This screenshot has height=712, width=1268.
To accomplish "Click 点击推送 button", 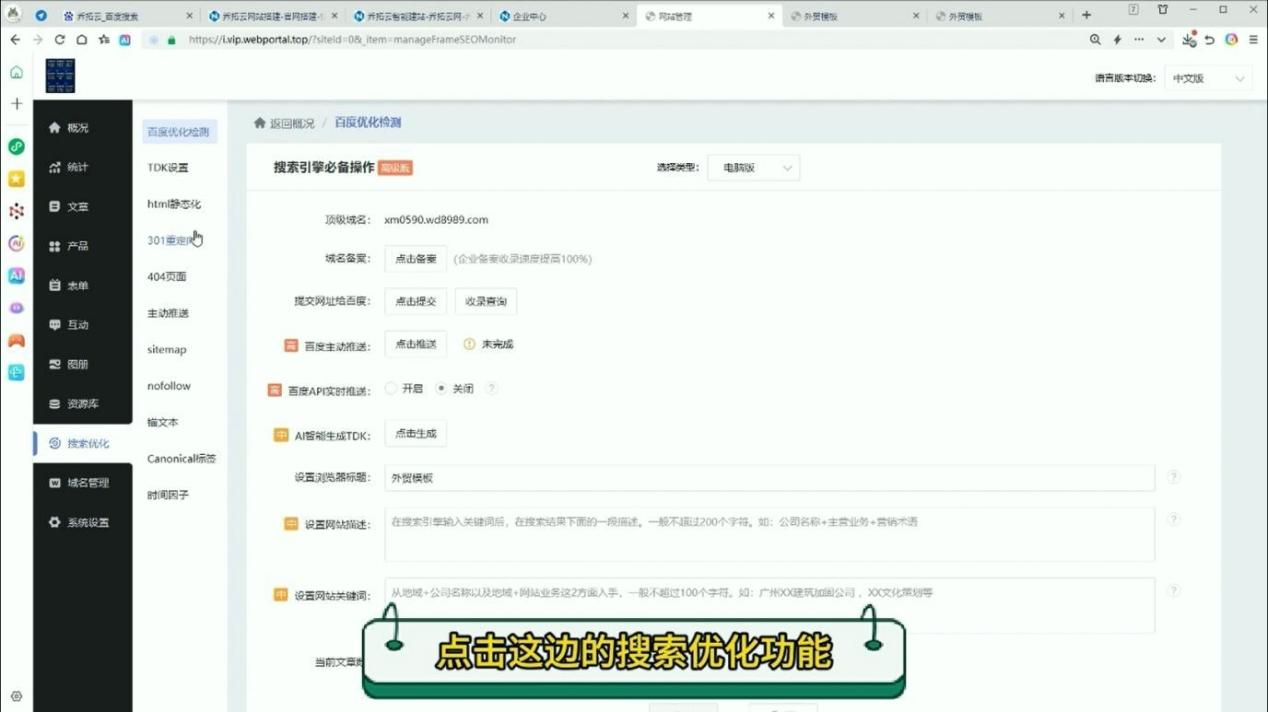I will tap(416, 344).
